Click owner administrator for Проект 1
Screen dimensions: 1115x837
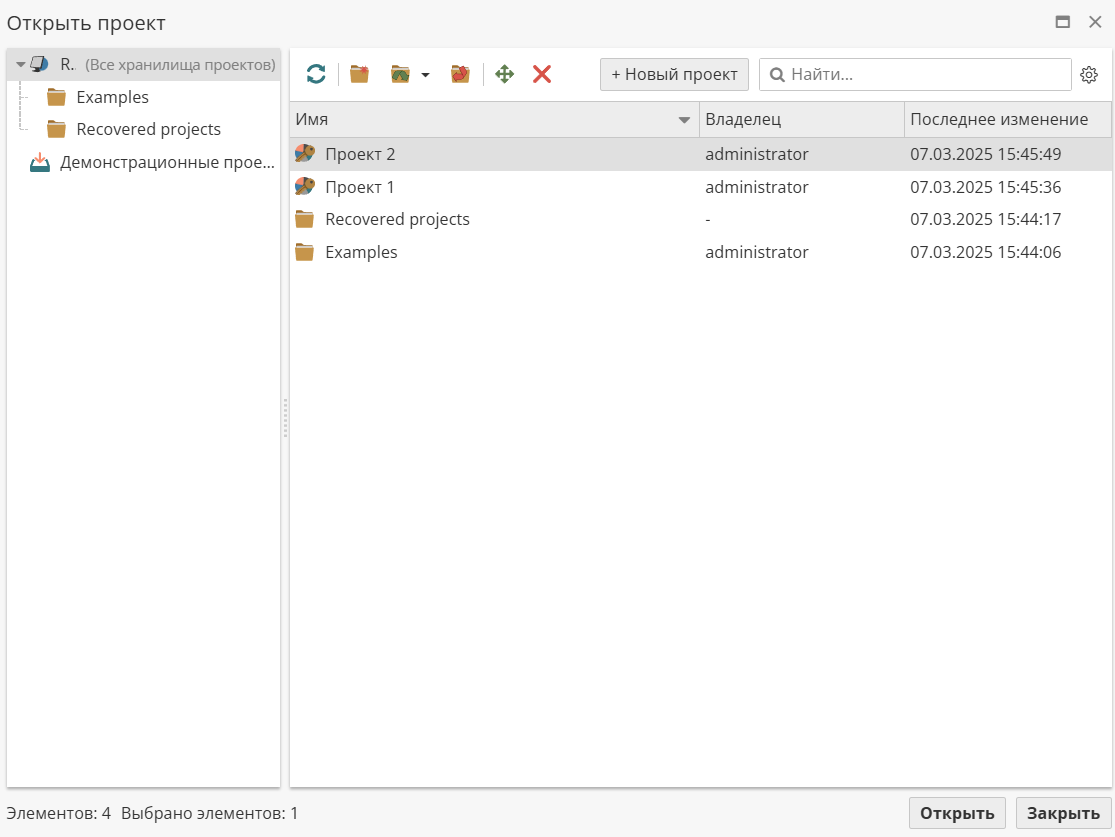click(x=757, y=187)
